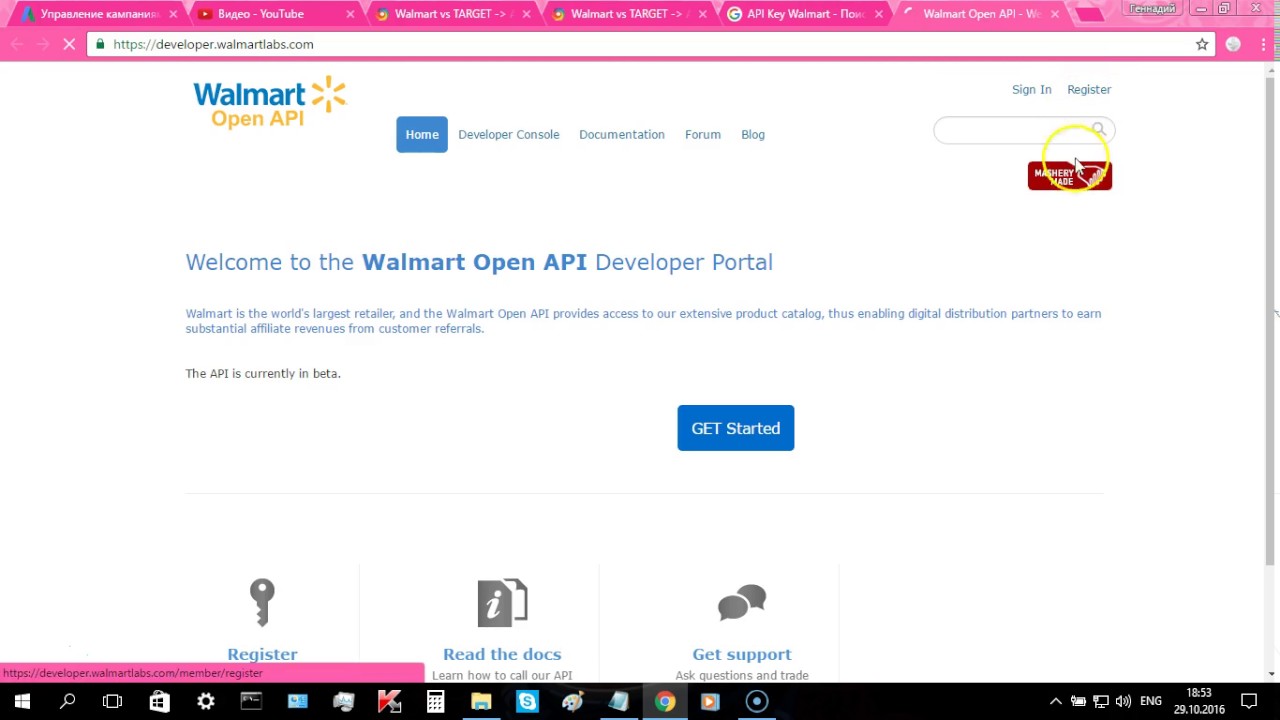This screenshot has width=1280, height=720.
Task: Open the Read the docs link
Action: 502,654
